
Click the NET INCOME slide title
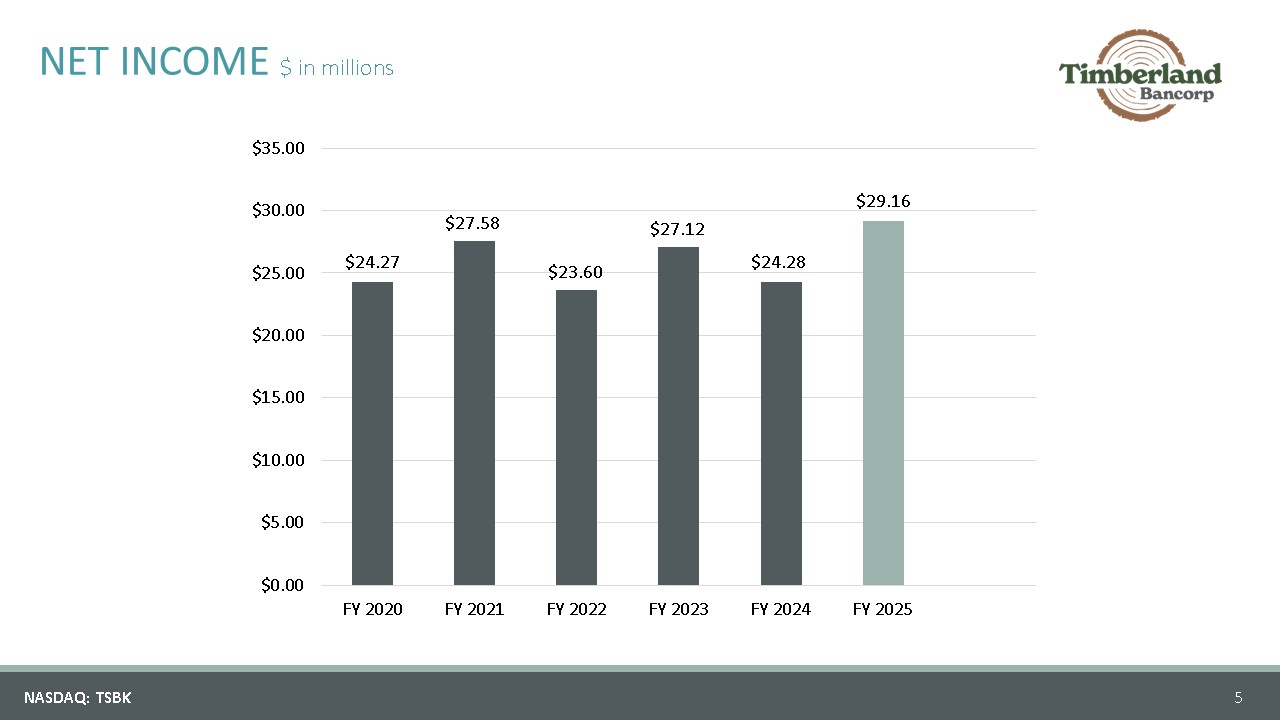point(154,62)
